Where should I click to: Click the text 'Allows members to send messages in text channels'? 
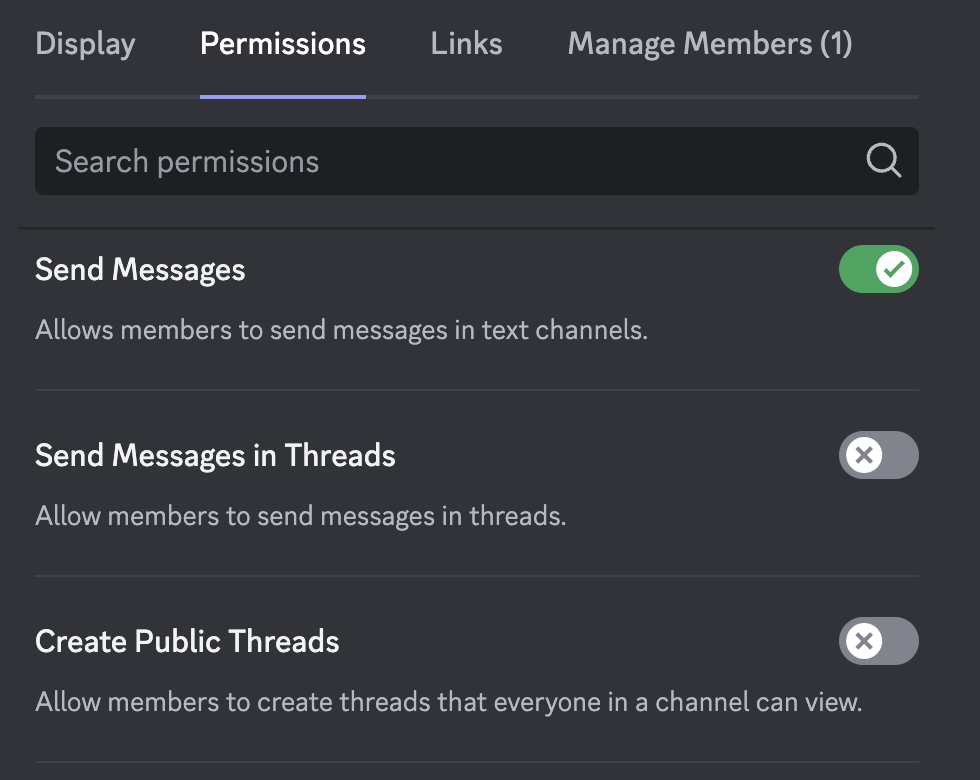click(x=341, y=330)
